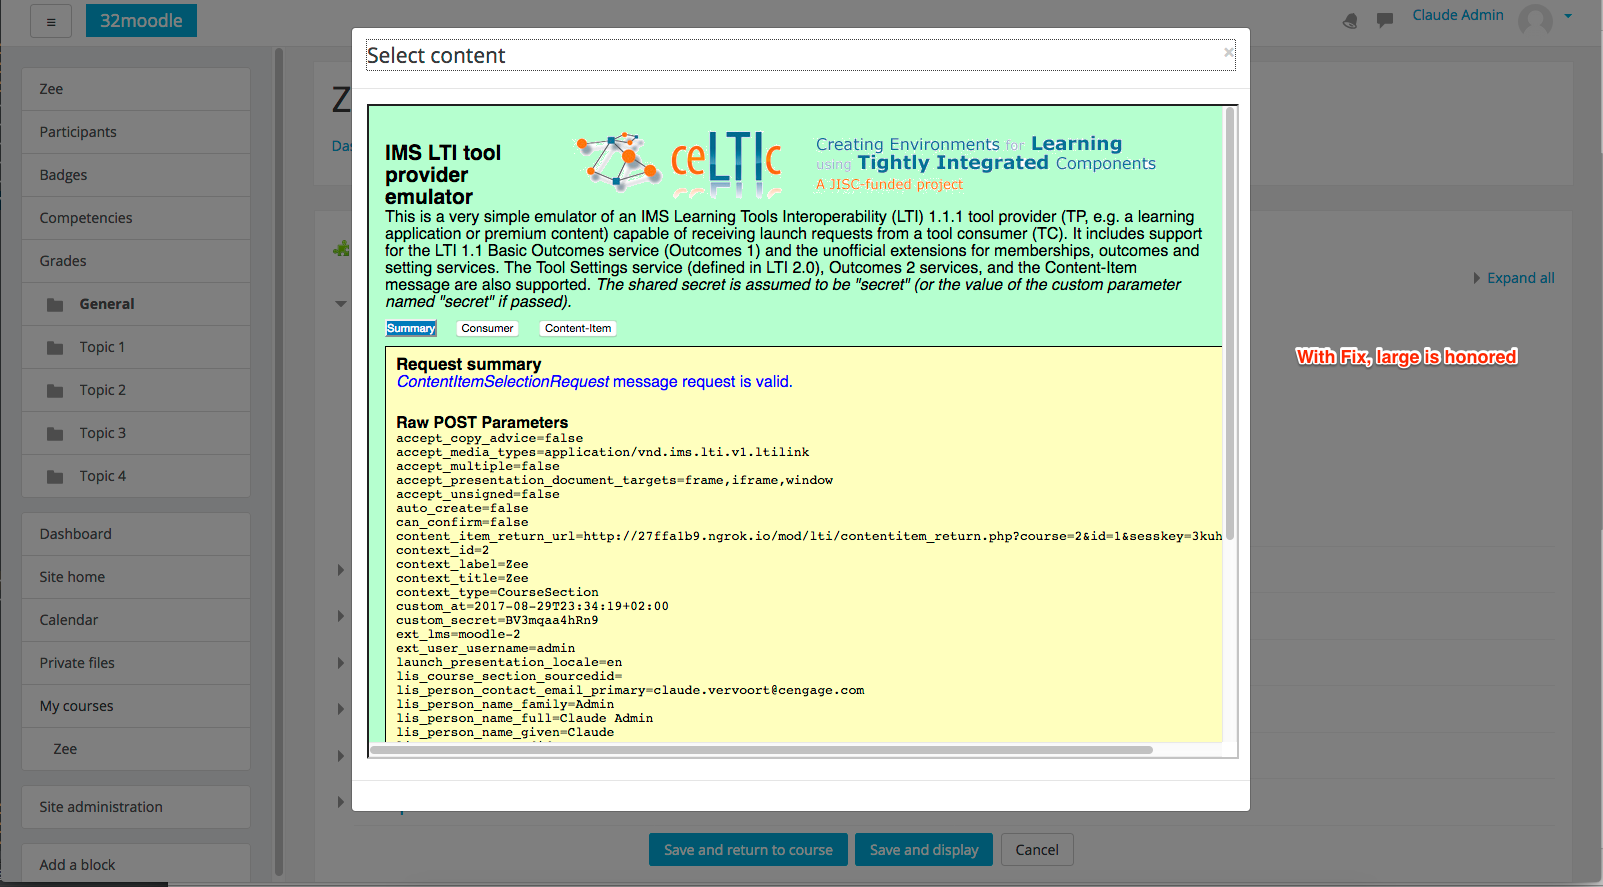Screen dimensions: 1603x887
Task: Click the left sidebar vertical scrollbar
Action: point(279,460)
